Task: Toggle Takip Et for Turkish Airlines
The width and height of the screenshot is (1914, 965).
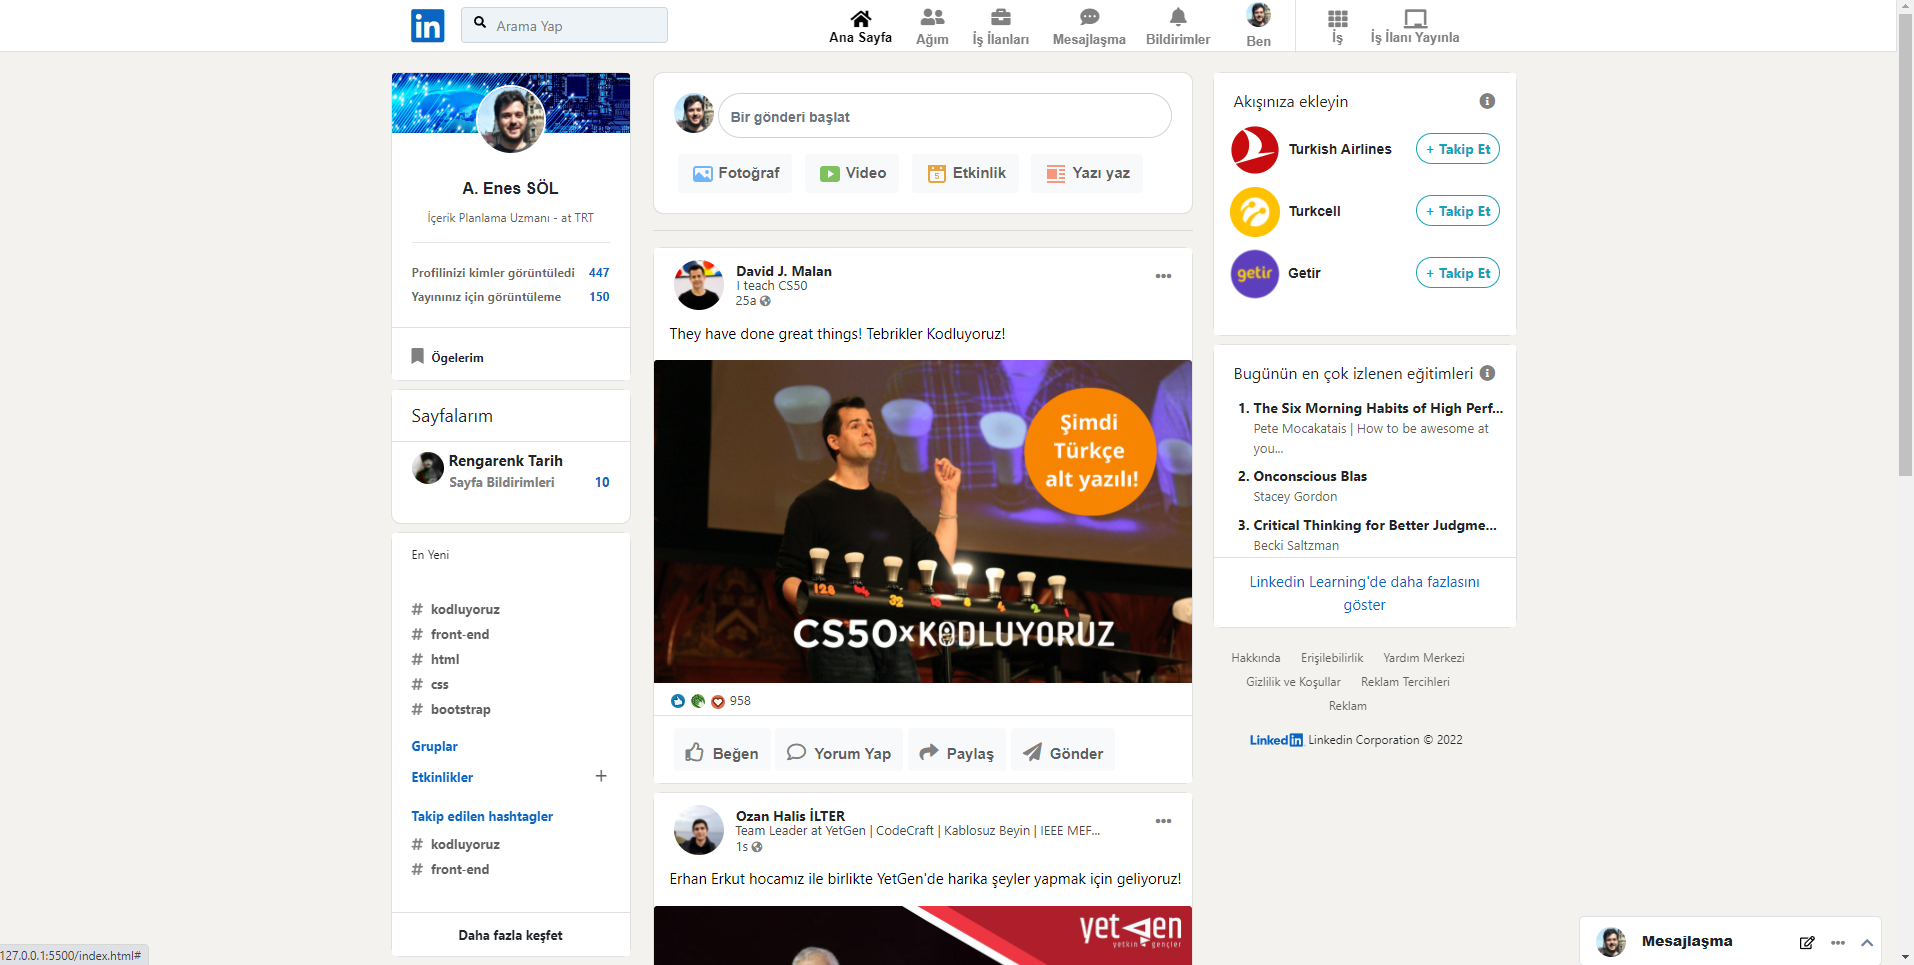Action: click(1456, 148)
